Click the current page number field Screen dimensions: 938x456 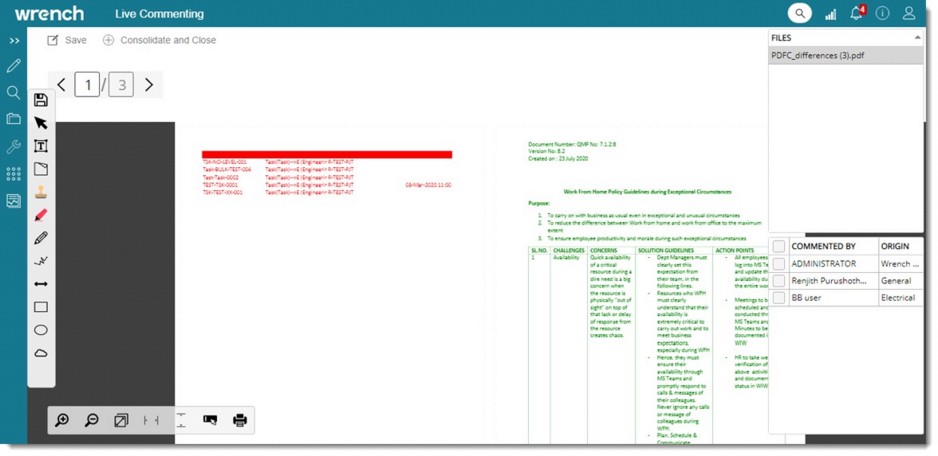pos(87,85)
